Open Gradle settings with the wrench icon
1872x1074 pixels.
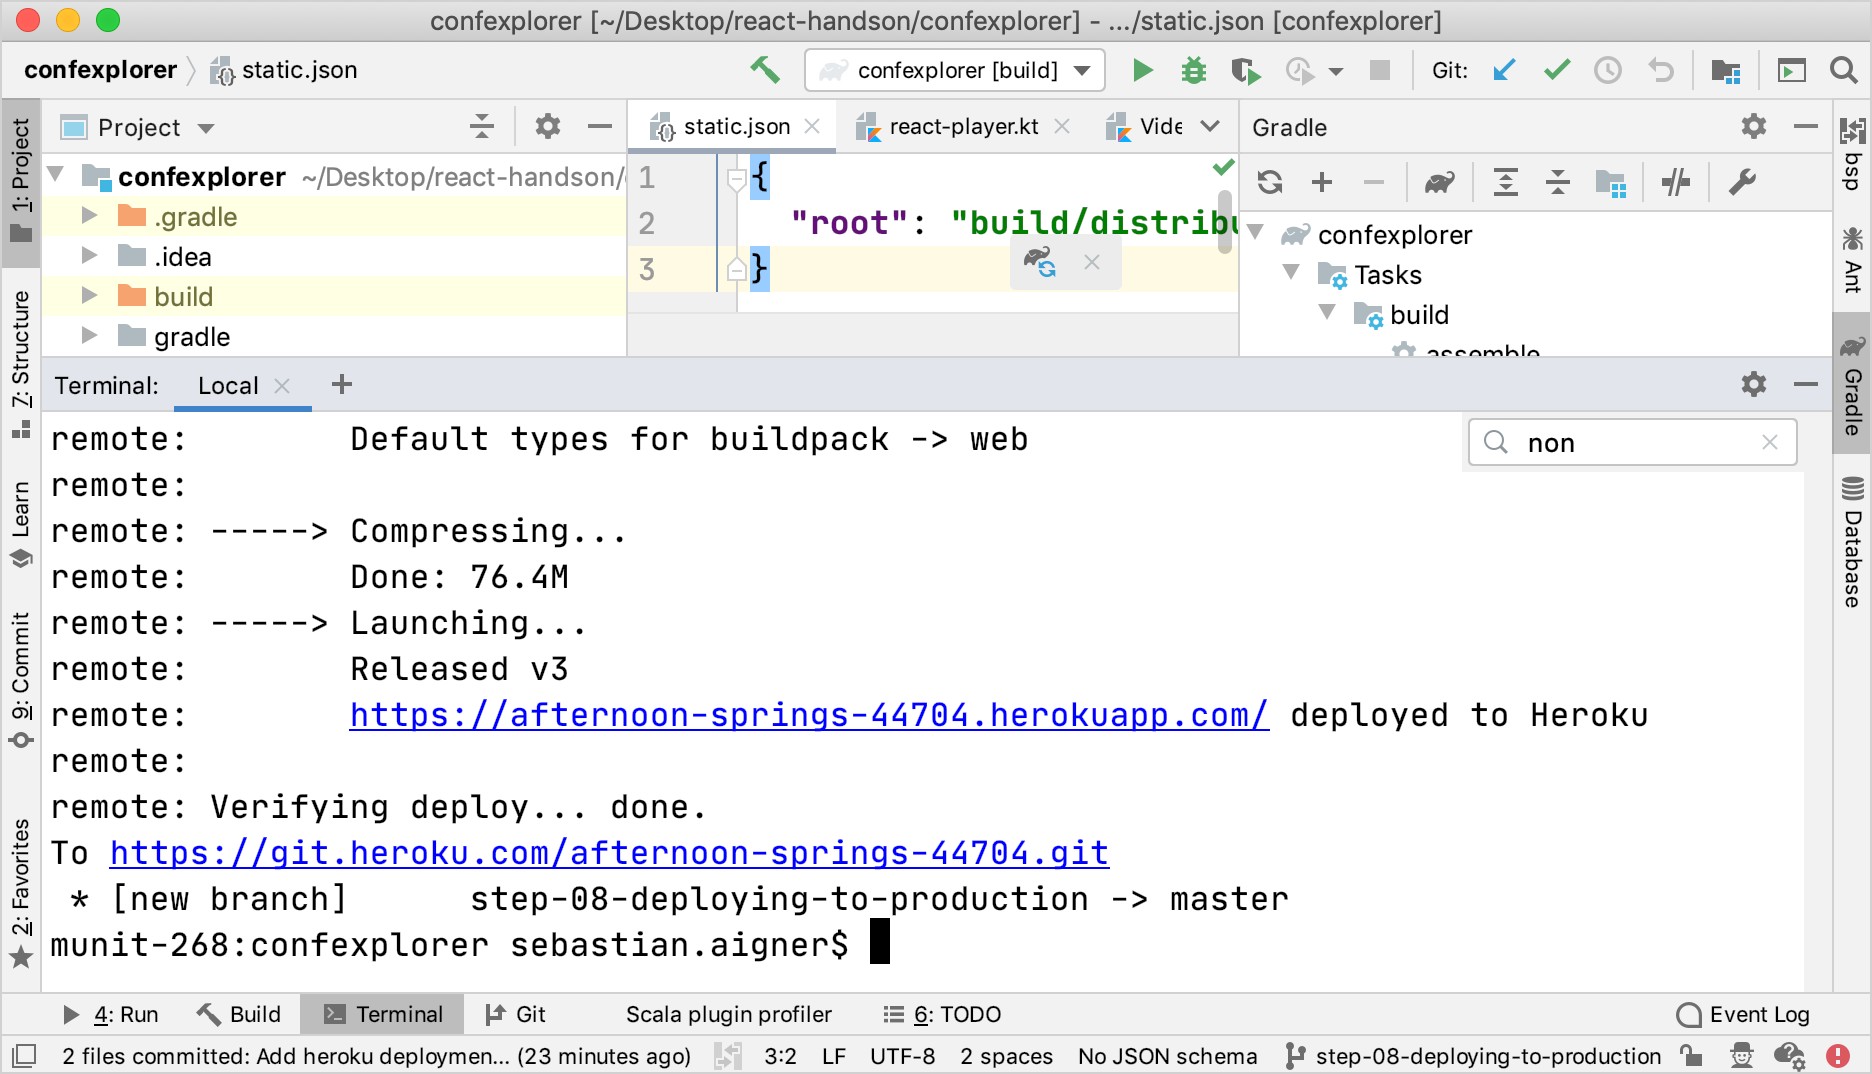(1745, 182)
